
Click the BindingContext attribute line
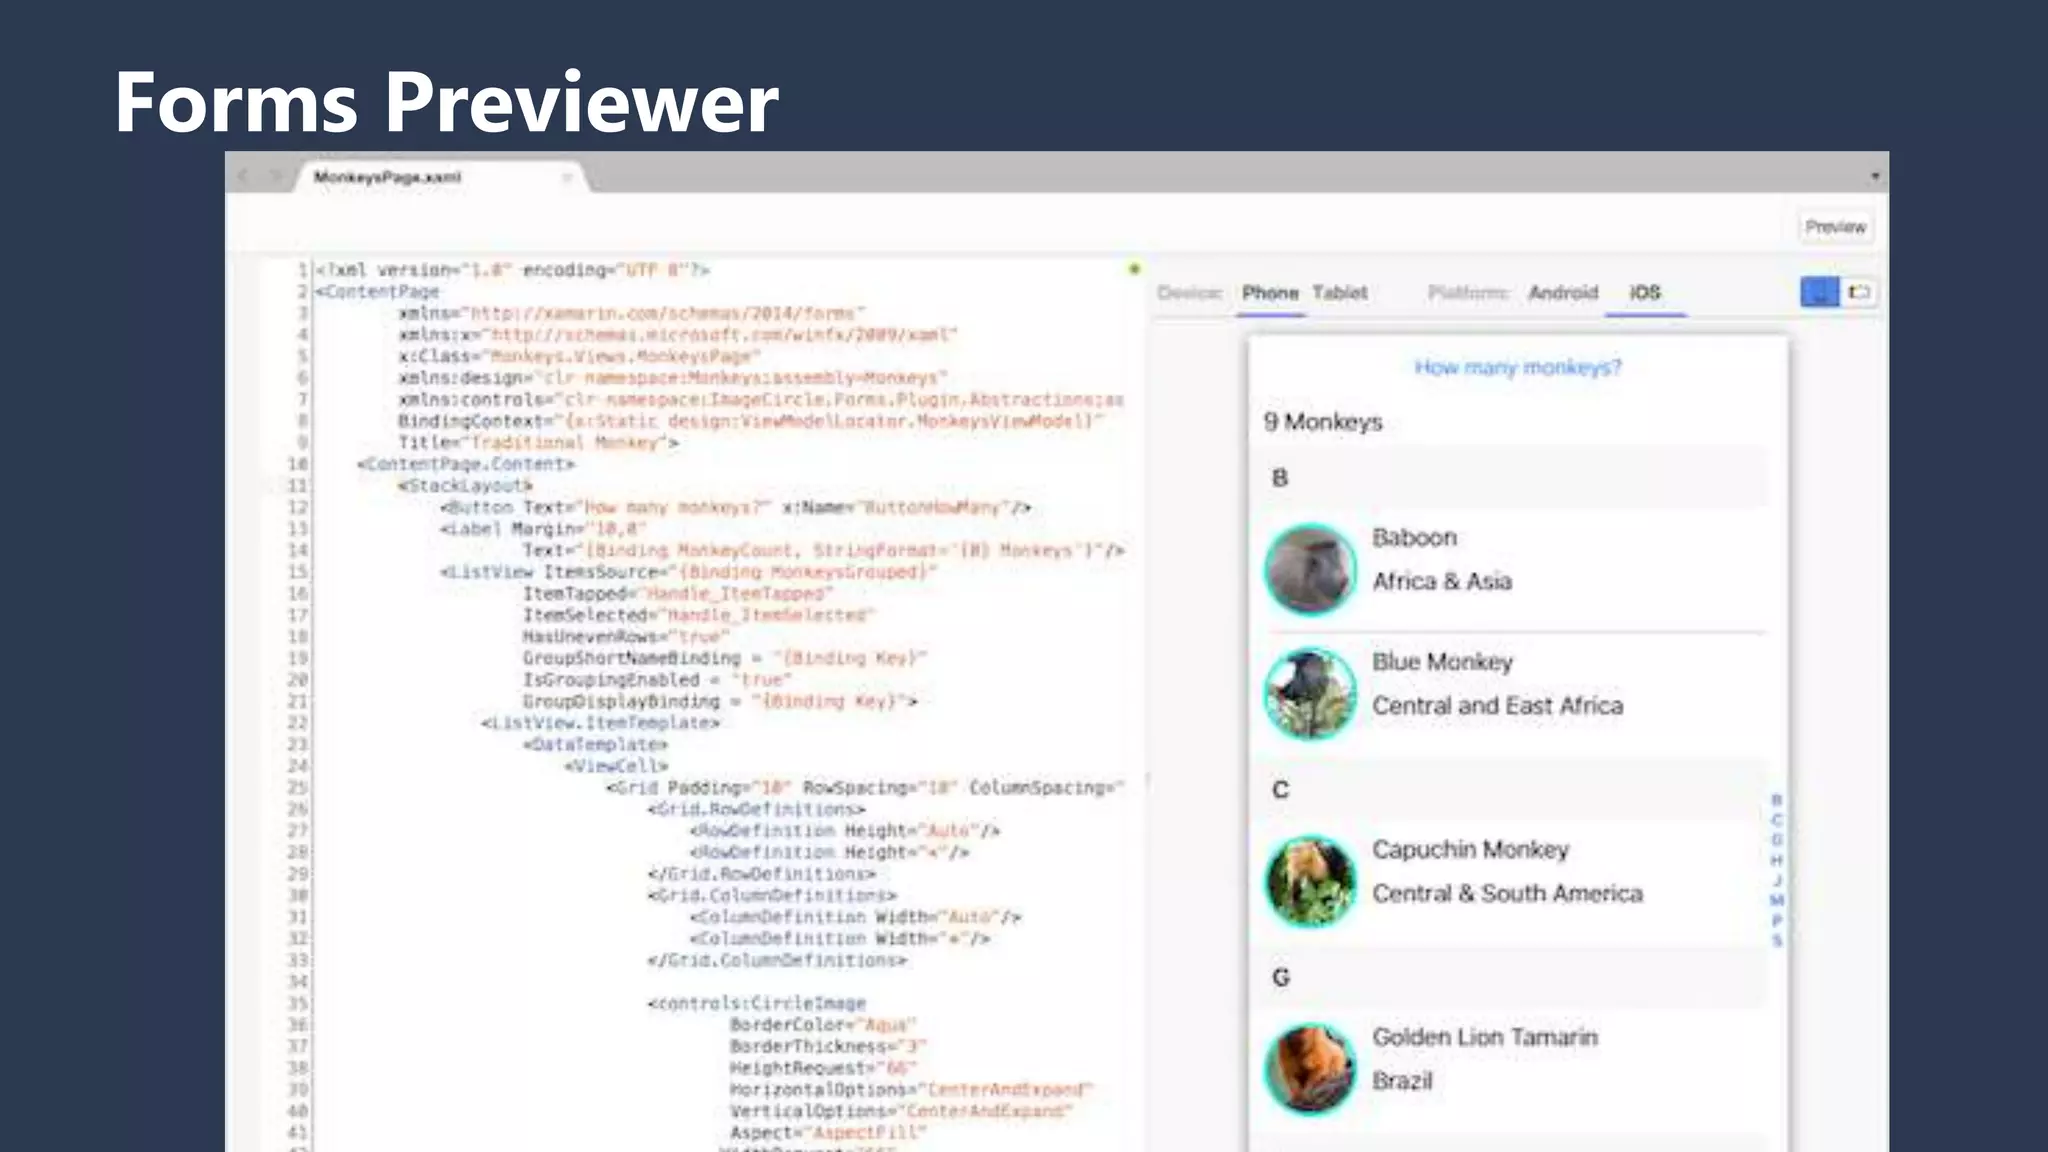[x=750, y=421]
